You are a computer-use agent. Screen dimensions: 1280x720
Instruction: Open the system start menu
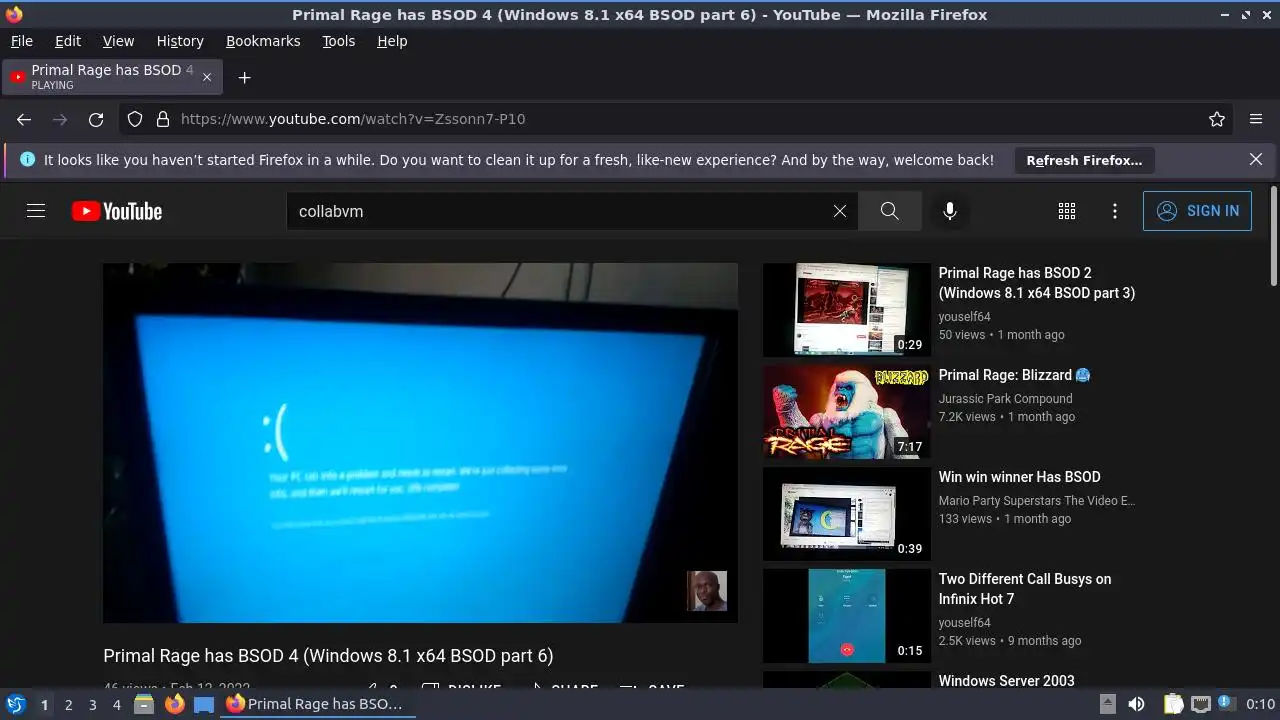(15, 704)
